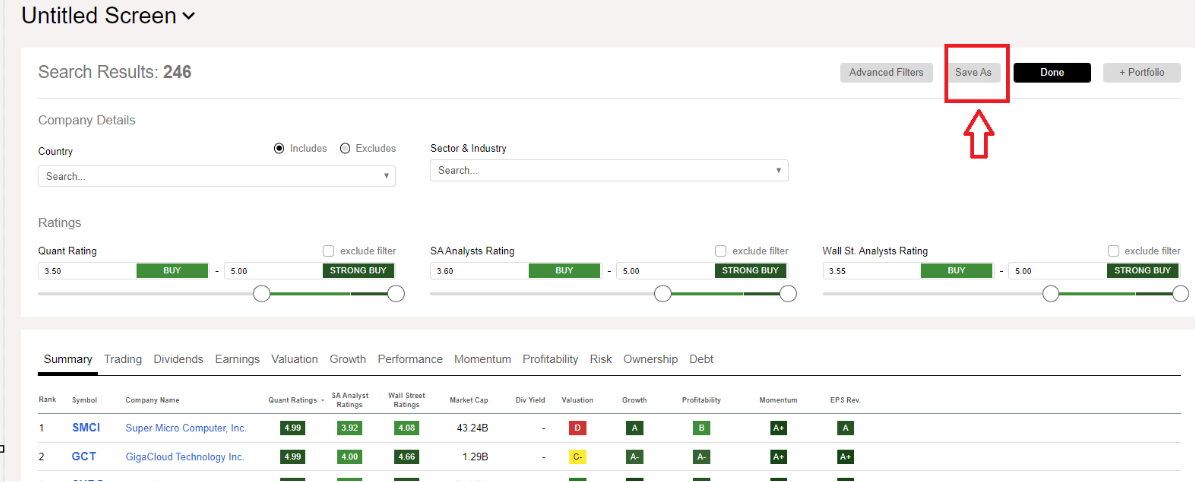Switch to the Trading tab
The width and height of the screenshot is (1195, 482).
click(123, 359)
